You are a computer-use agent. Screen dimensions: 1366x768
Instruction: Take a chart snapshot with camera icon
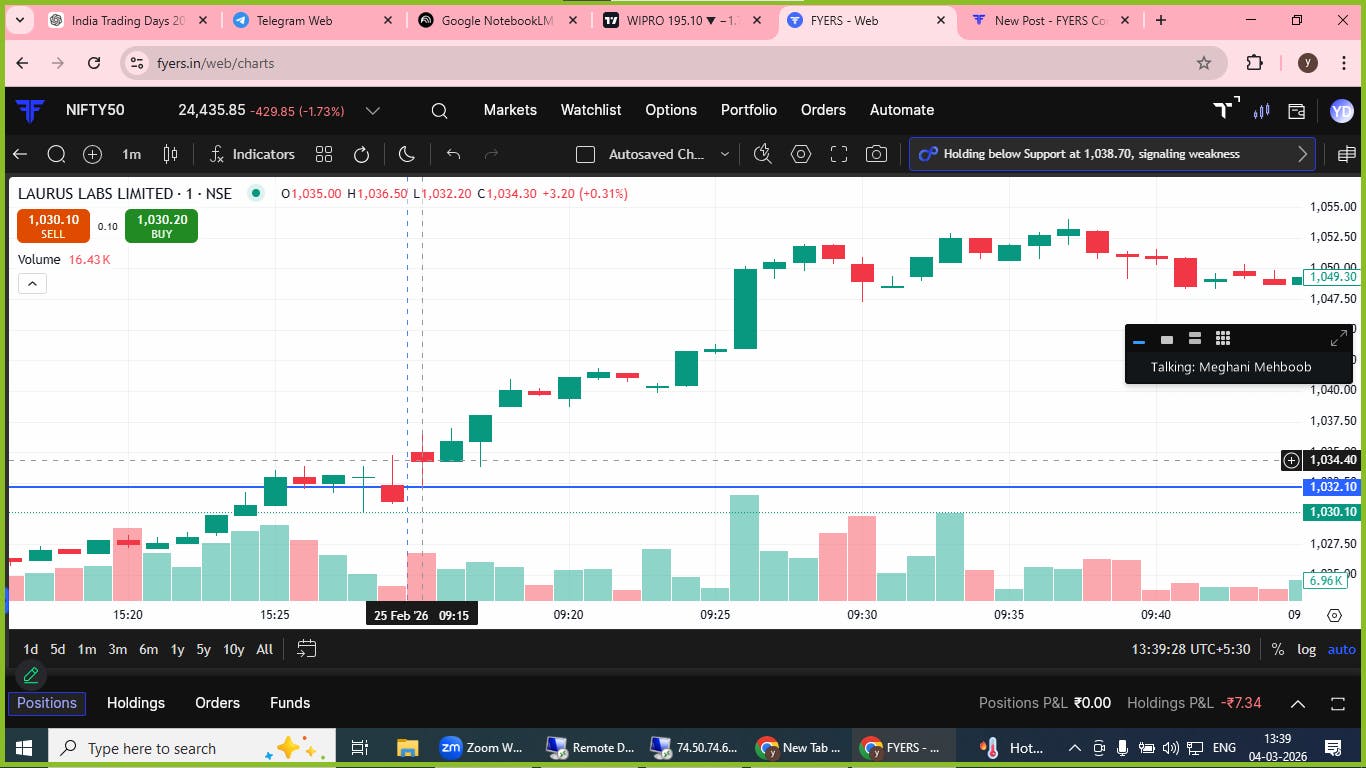coord(876,154)
